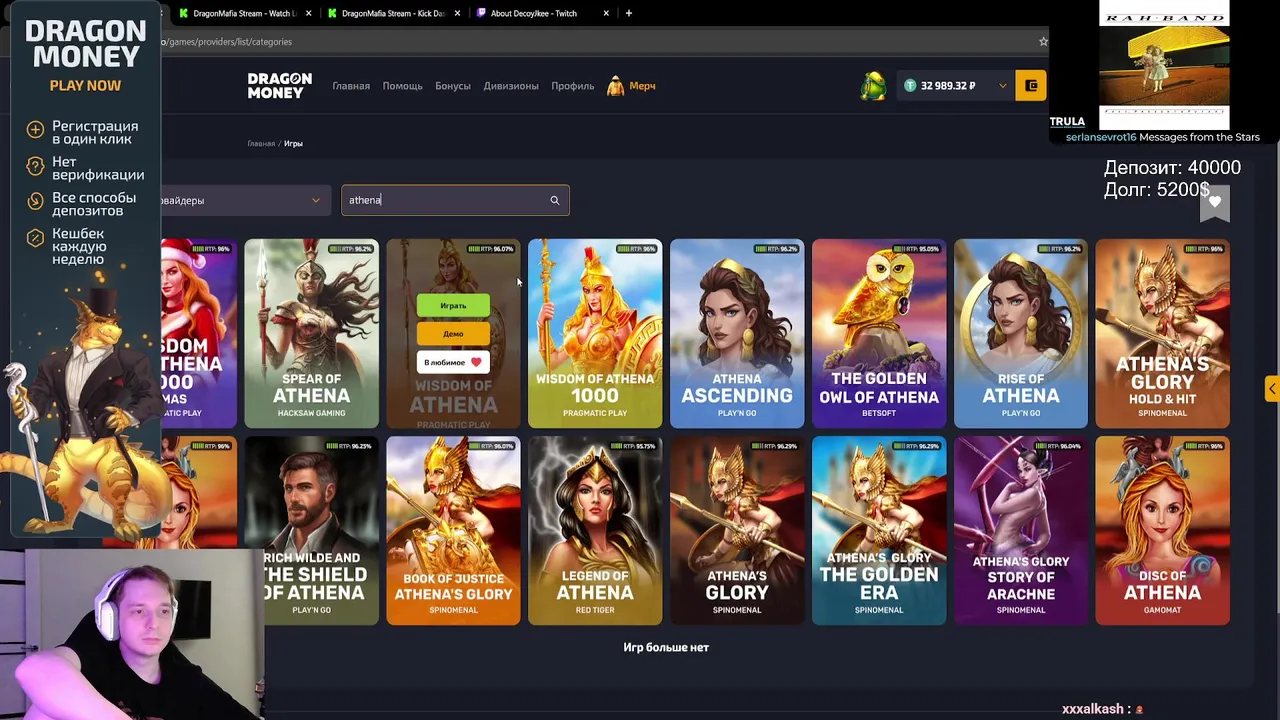Open Athena's Glory The Golden Era card
This screenshot has width=1280, height=720.
[x=879, y=531]
